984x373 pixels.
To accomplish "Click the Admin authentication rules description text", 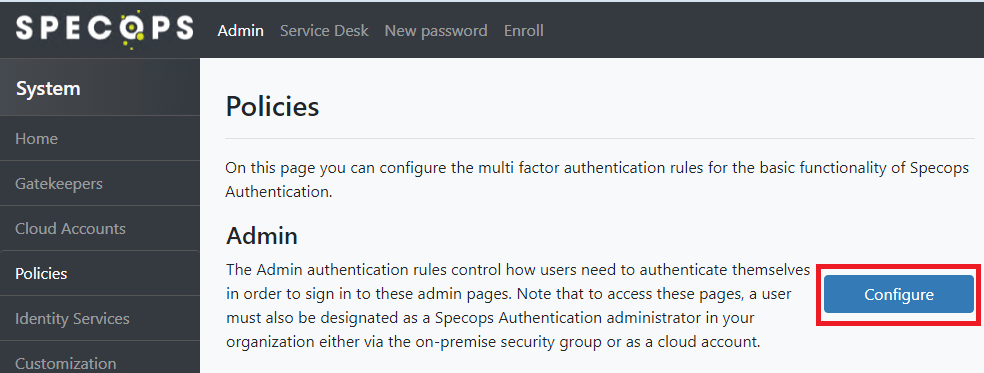I will point(518,306).
